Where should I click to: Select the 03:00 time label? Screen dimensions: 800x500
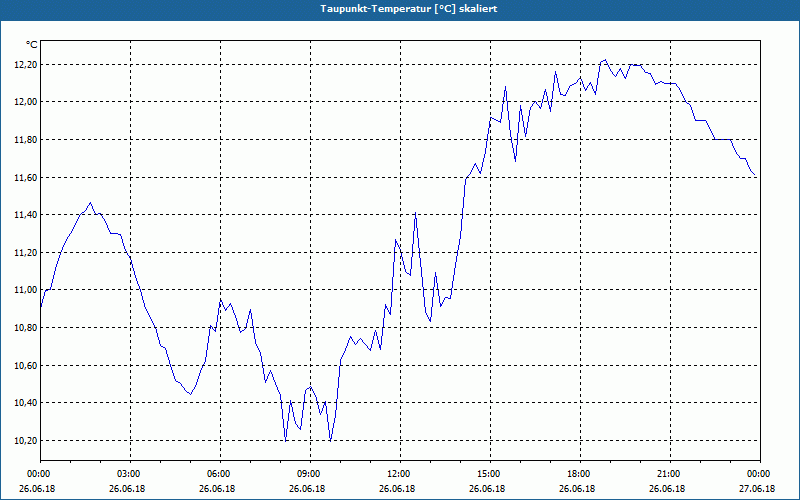131,474
